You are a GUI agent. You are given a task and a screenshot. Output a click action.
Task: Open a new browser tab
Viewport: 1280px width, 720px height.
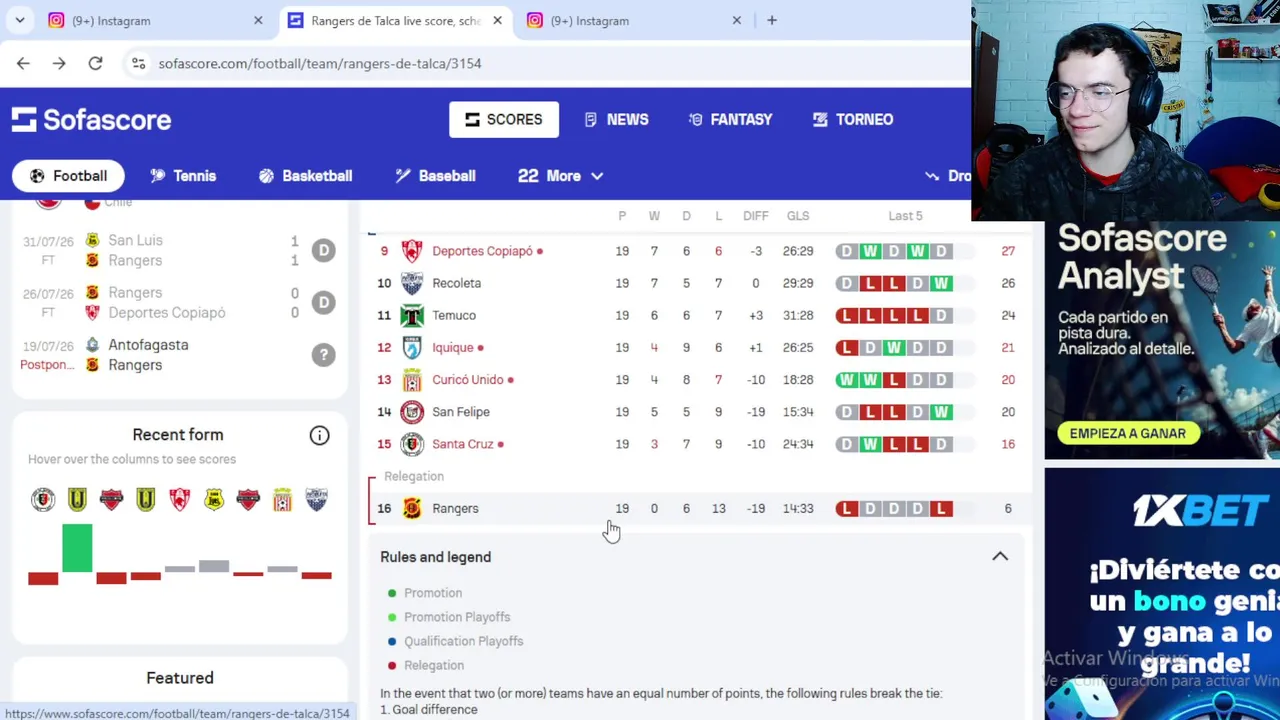coord(771,20)
